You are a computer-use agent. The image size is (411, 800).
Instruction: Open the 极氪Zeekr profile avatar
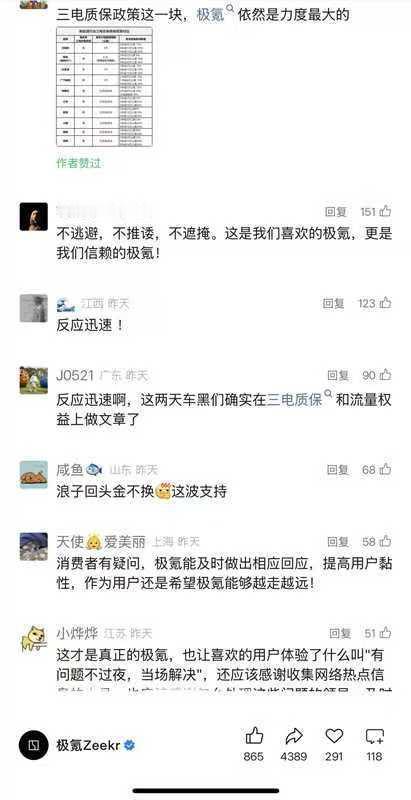tap(34, 745)
